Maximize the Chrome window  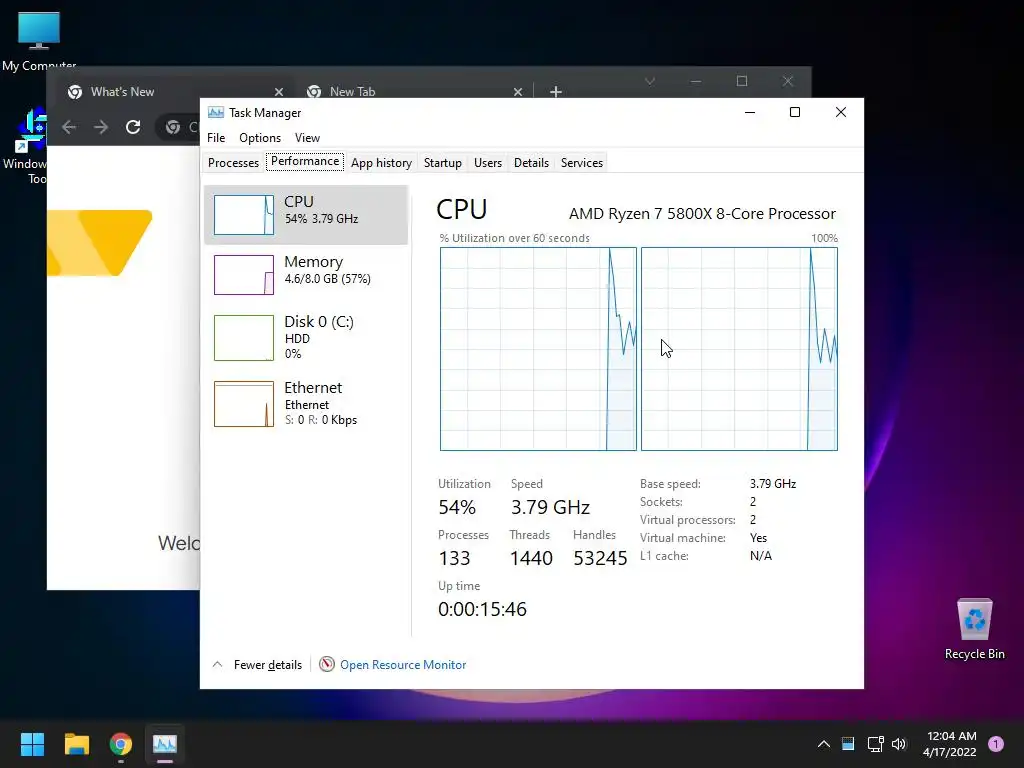742,81
